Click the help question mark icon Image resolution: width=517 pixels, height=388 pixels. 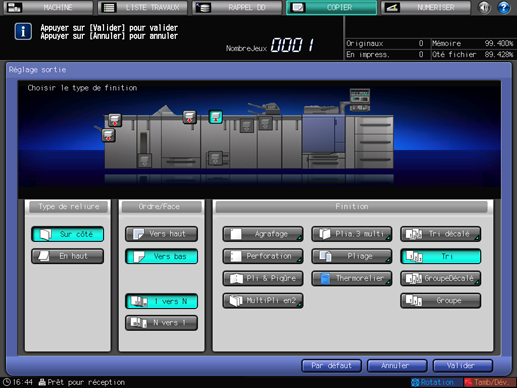[503, 7]
